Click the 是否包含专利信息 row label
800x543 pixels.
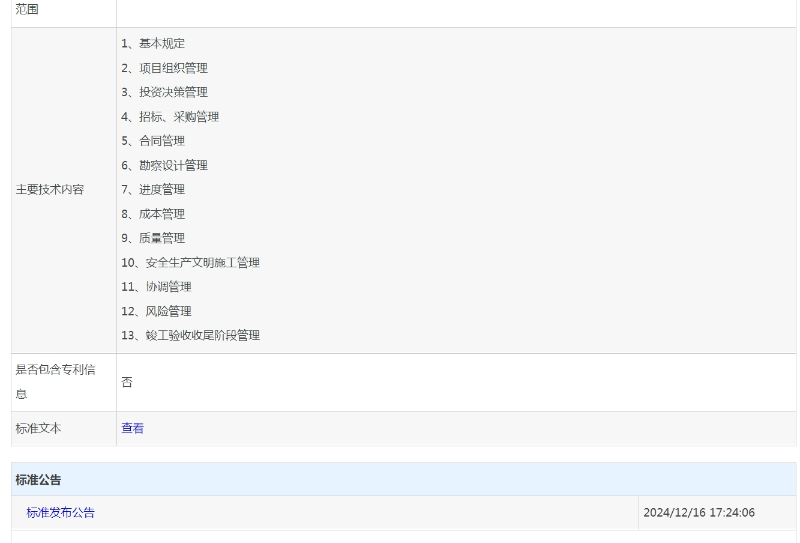tap(55, 382)
